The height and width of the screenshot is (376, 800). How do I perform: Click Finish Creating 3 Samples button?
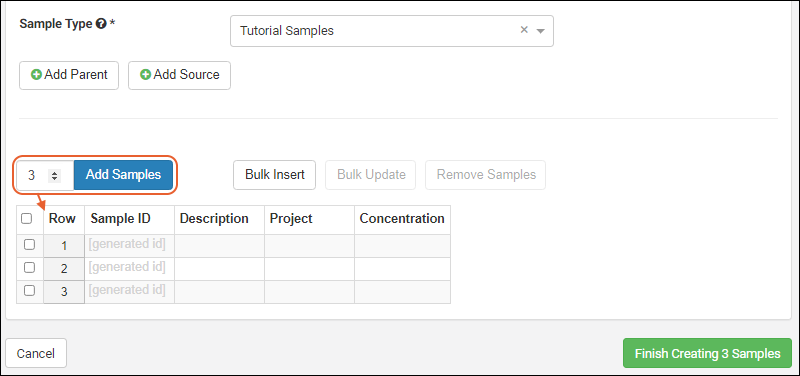coord(707,353)
